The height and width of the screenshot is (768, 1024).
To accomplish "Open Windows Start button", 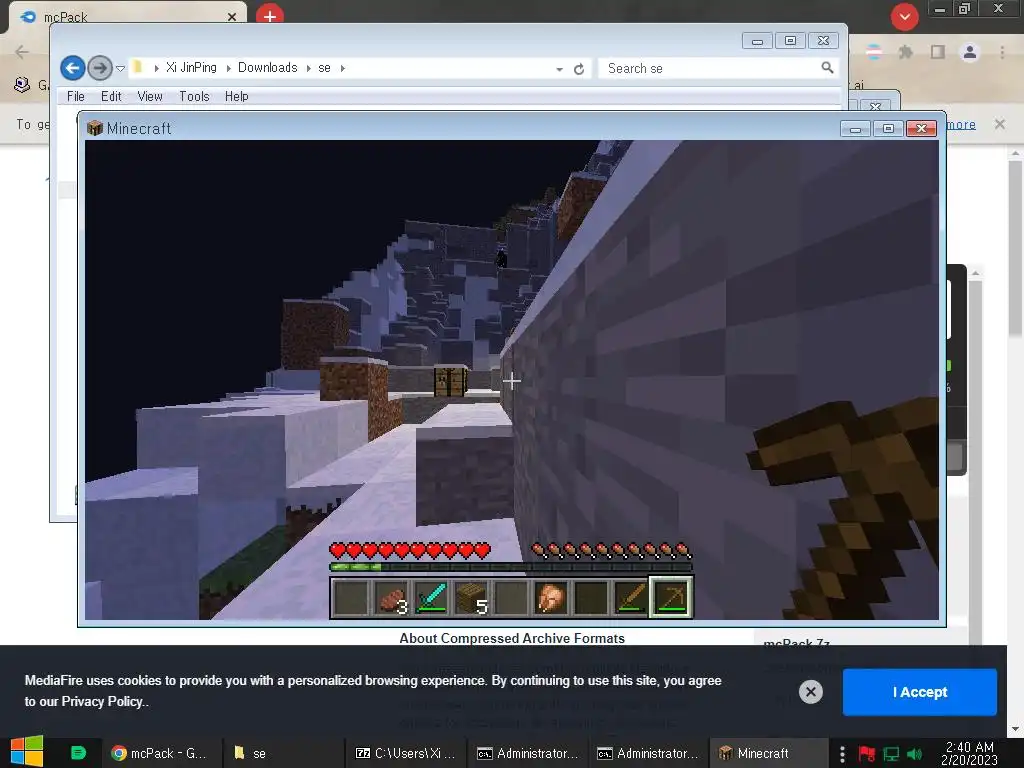I will [27, 752].
